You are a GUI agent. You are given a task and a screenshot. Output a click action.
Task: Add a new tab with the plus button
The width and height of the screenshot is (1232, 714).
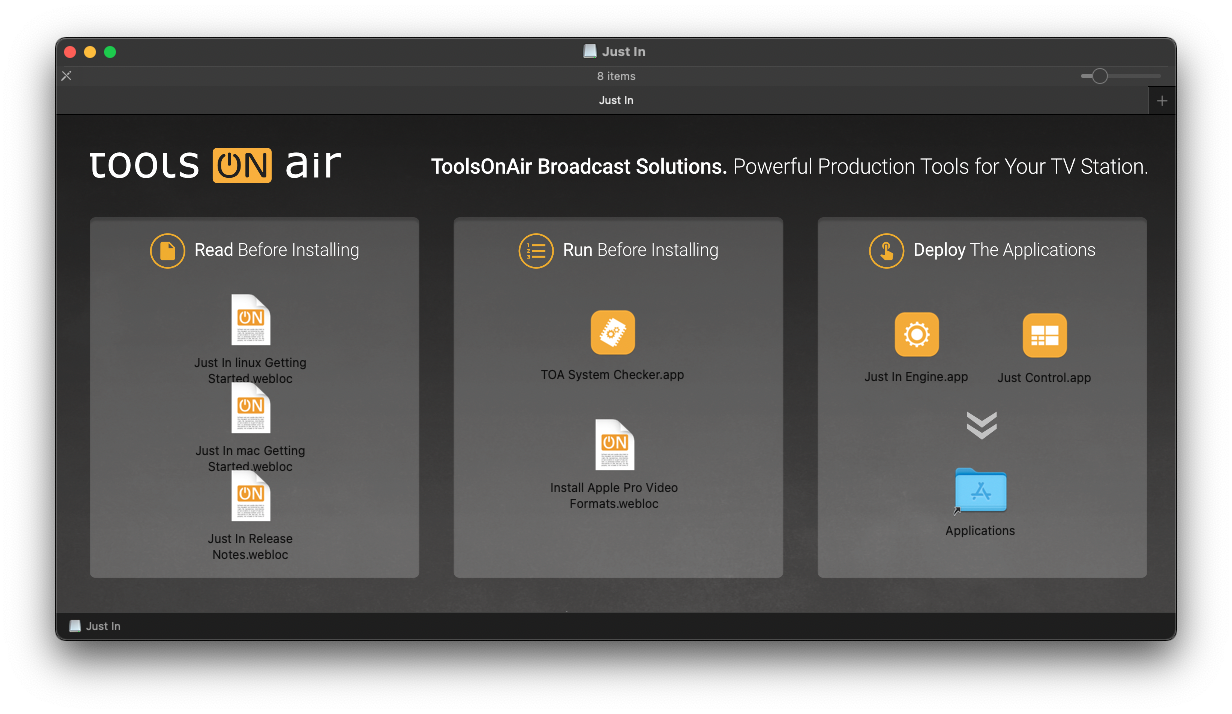1162,101
